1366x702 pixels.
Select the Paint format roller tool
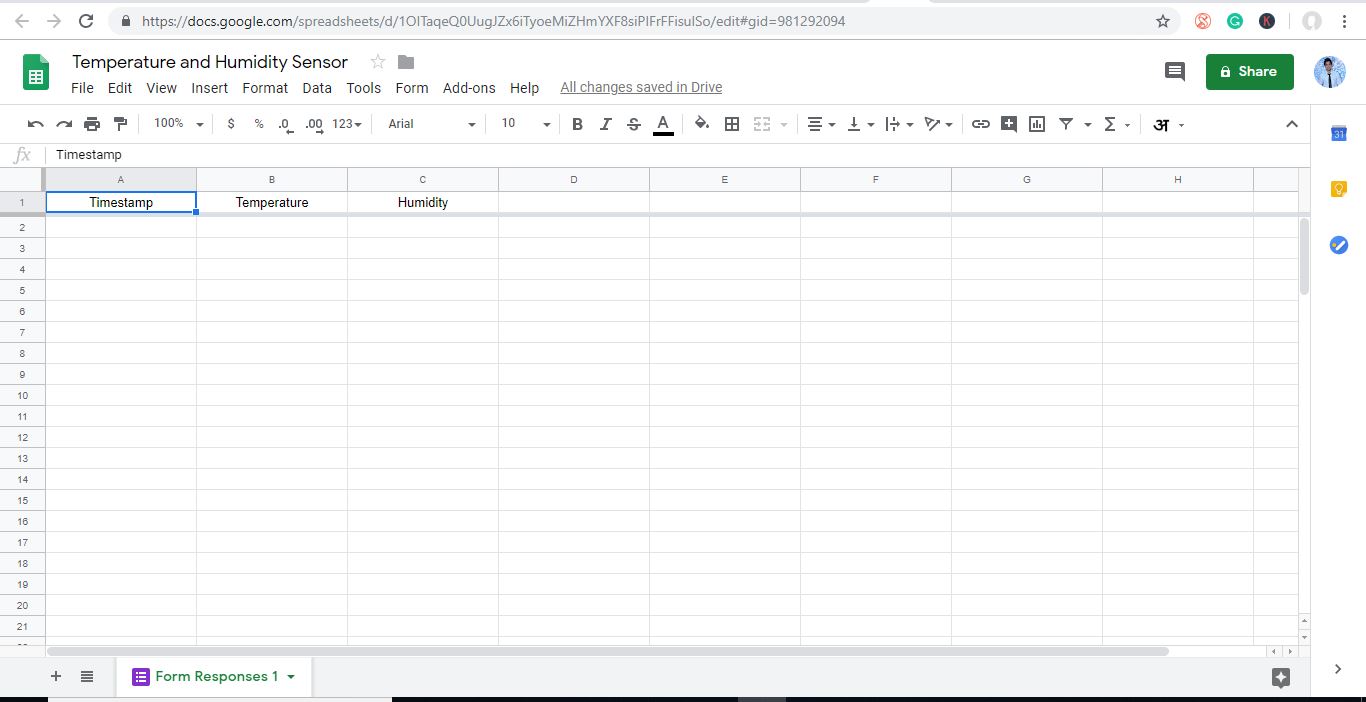[x=121, y=124]
